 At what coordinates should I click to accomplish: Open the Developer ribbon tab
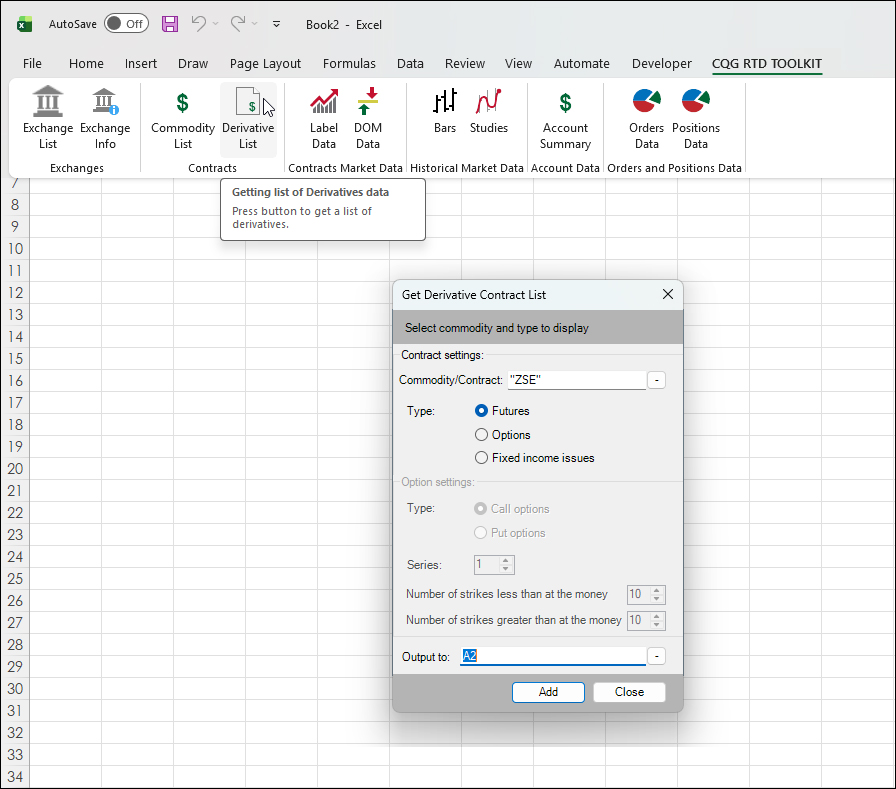(x=661, y=63)
